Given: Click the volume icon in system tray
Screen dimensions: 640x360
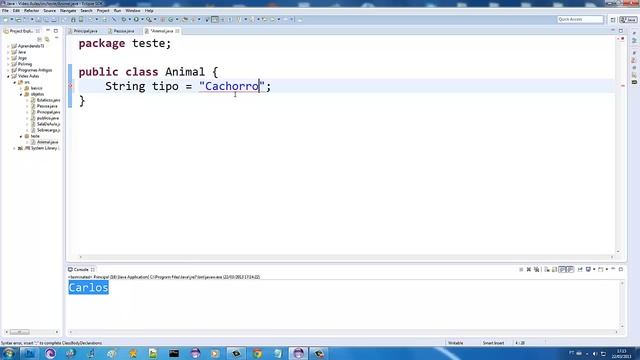Looking at the screenshot, I should click(x=595, y=353).
